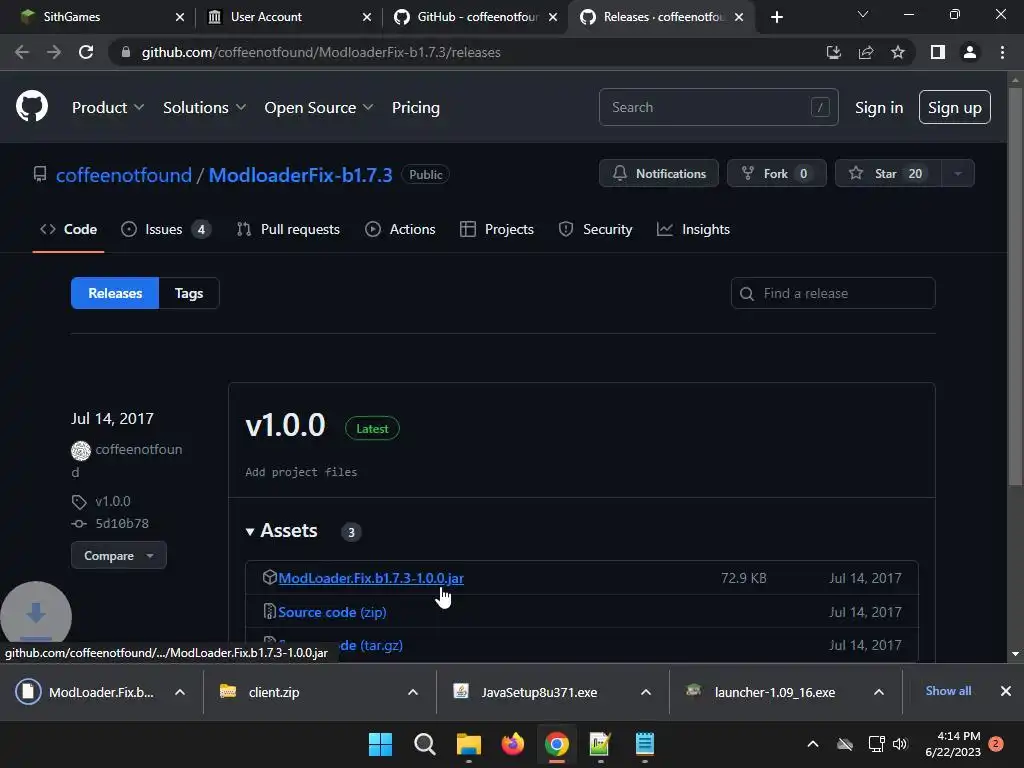Screen dimensions: 1024x768
Task: Expand the Solutions menu
Action: [x=204, y=107]
